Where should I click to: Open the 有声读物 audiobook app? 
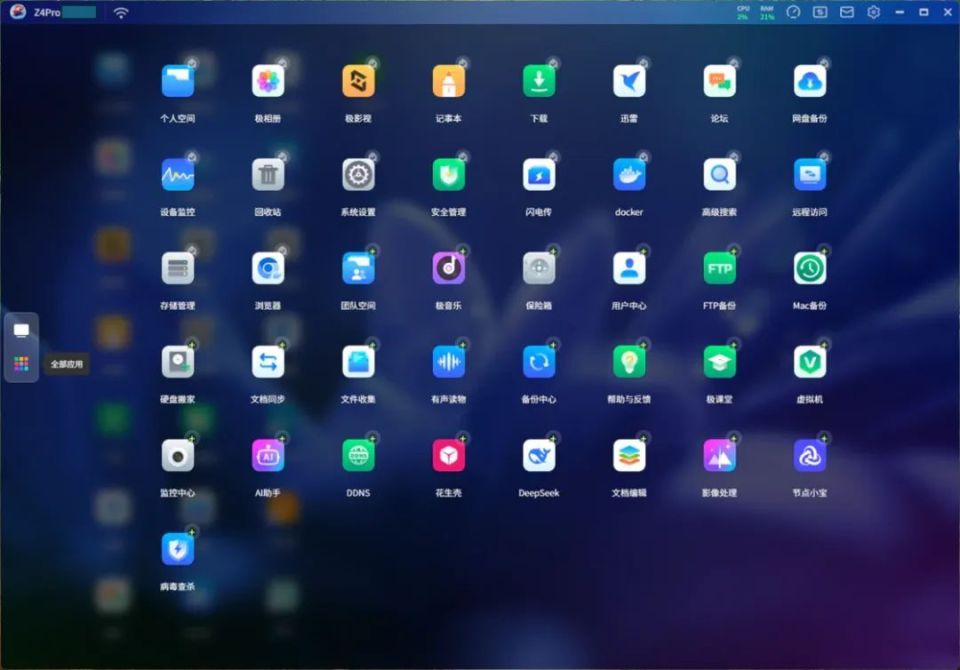click(x=449, y=363)
